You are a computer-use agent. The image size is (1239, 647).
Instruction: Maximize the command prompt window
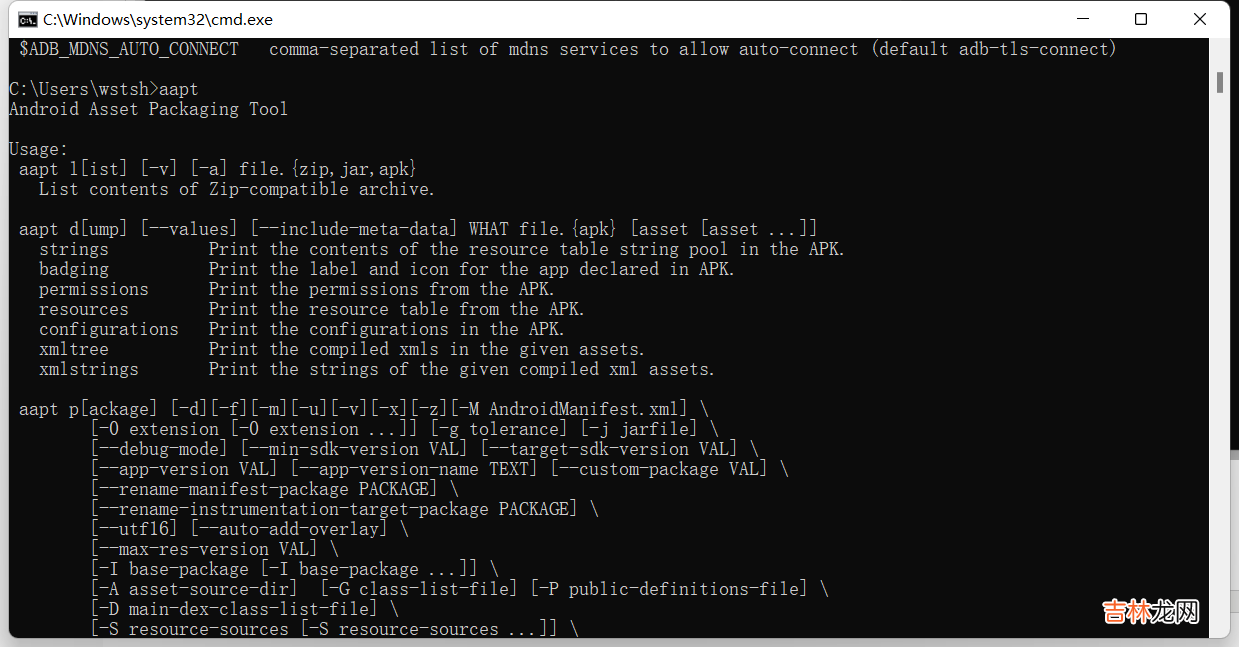click(x=1141, y=19)
